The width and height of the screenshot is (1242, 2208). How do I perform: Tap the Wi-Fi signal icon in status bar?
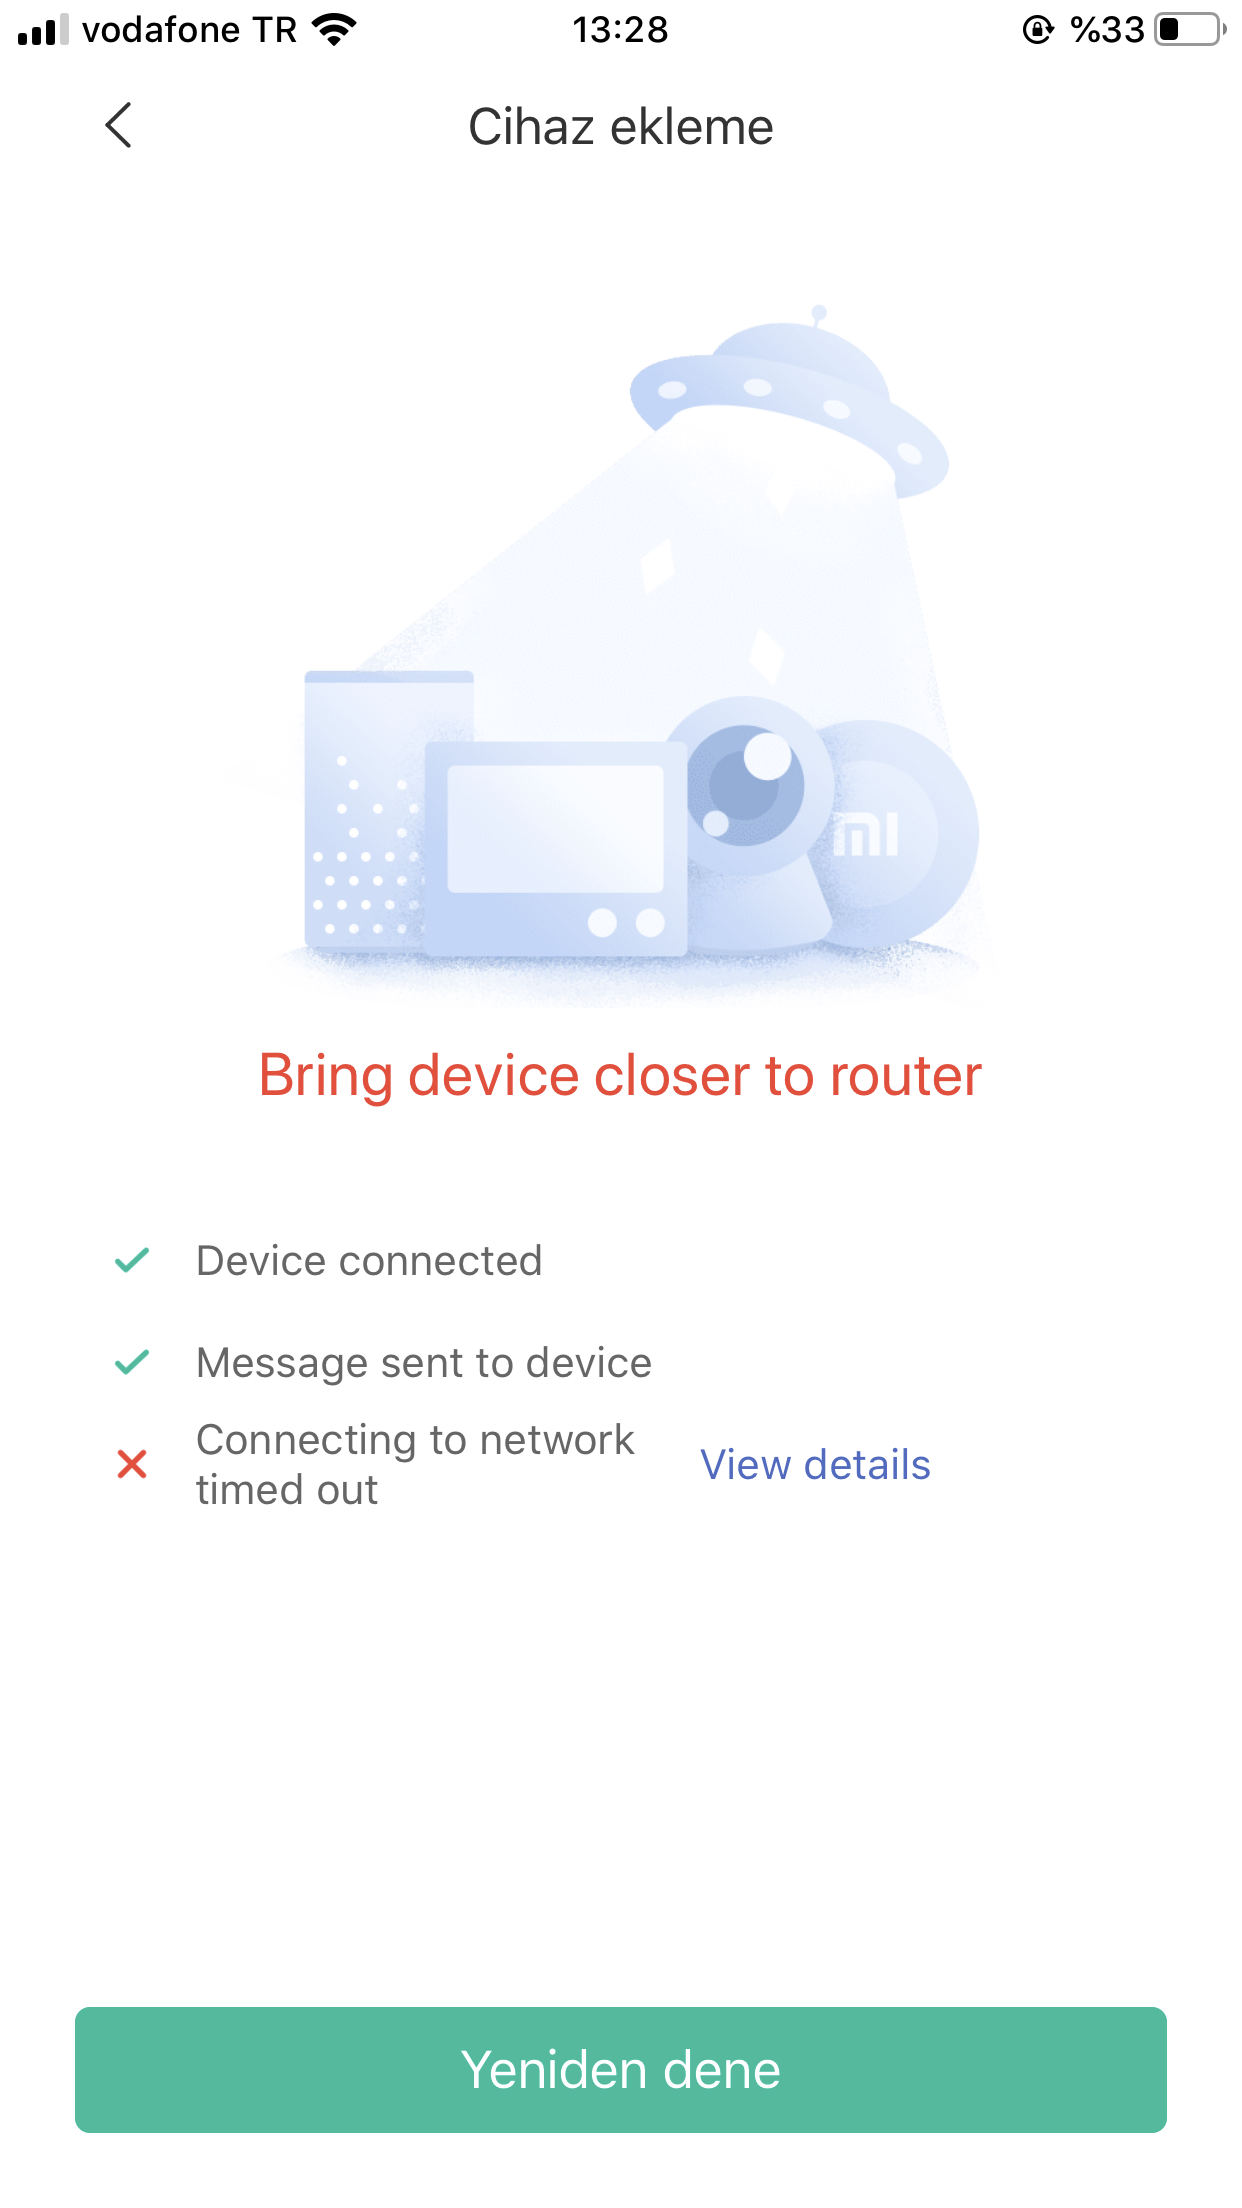point(334,30)
